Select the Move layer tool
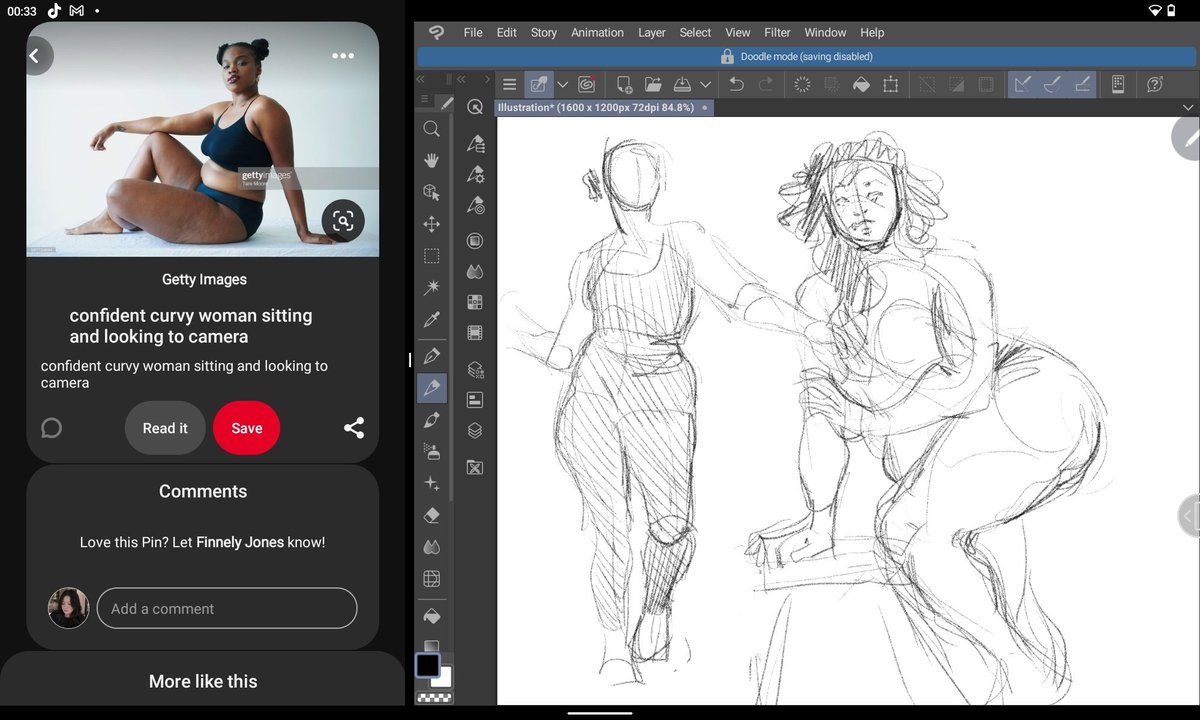The image size is (1200, 720). tap(431, 224)
